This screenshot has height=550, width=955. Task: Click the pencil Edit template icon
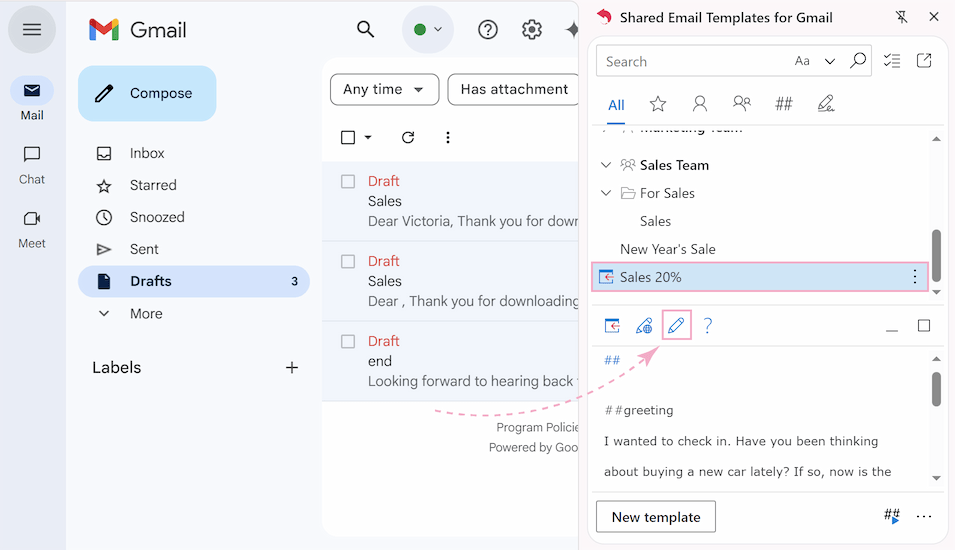click(677, 325)
